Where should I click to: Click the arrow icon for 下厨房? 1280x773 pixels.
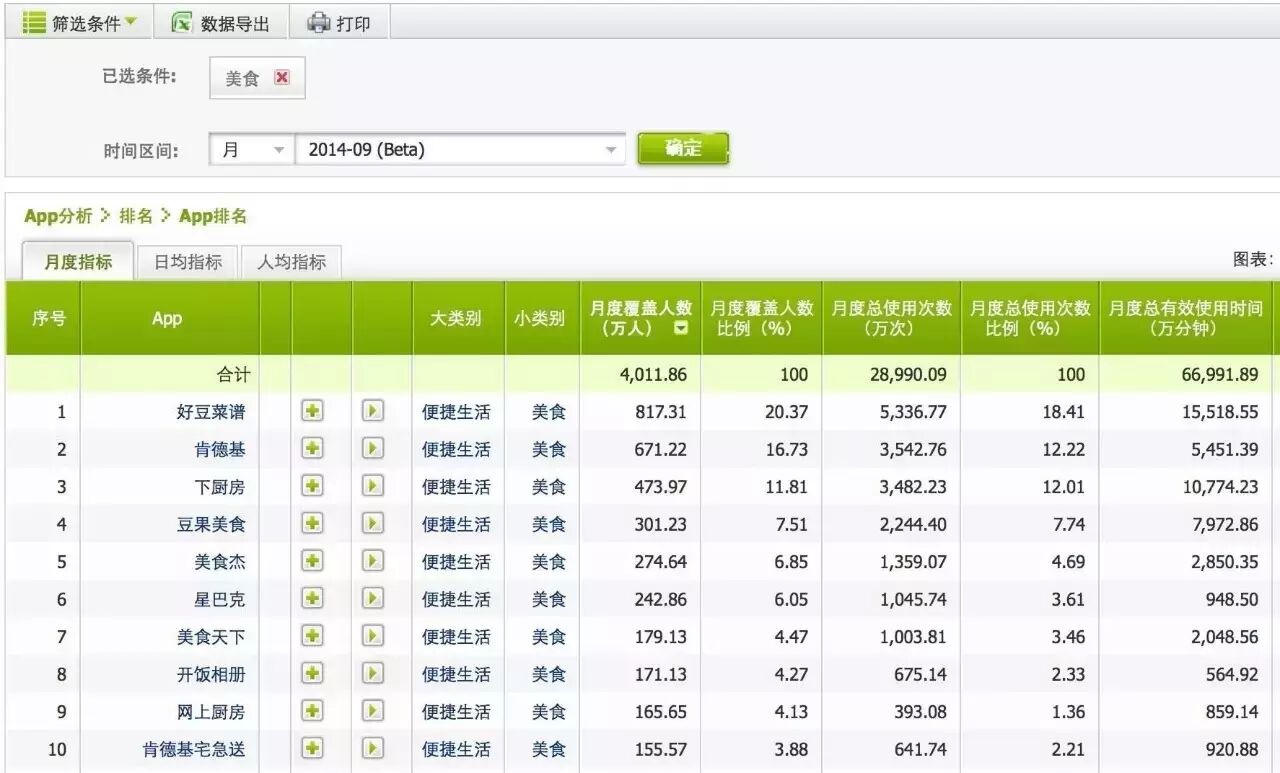click(x=373, y=486)
